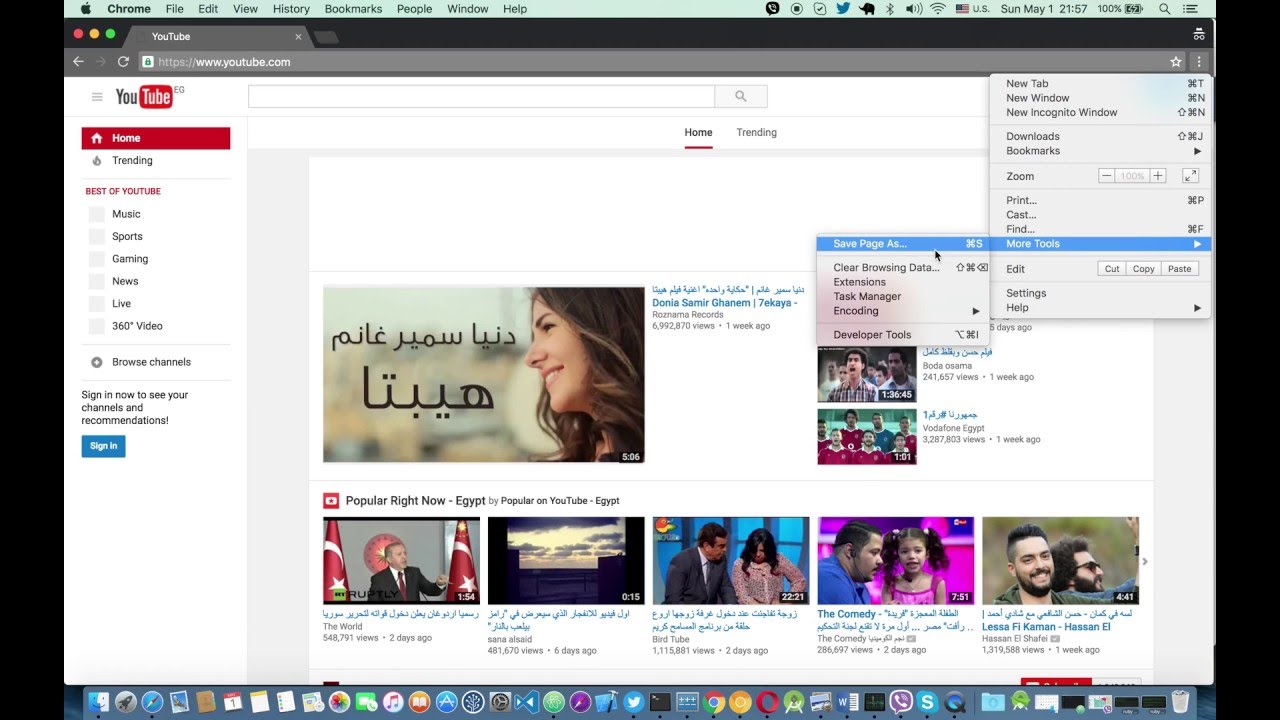This screenshot has height=720, width=1280.
Task: Click the Copy button in Edit row
Action: 1144,269
